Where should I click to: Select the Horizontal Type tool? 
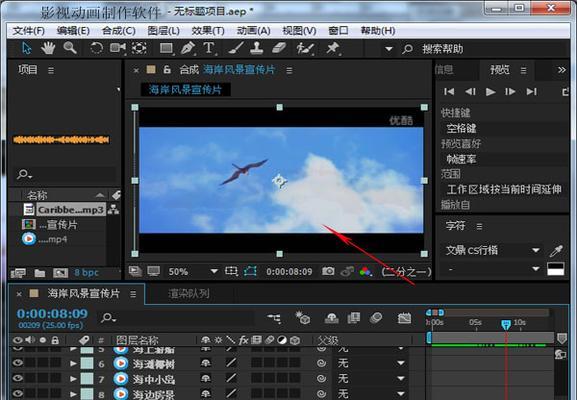(209, 48)
